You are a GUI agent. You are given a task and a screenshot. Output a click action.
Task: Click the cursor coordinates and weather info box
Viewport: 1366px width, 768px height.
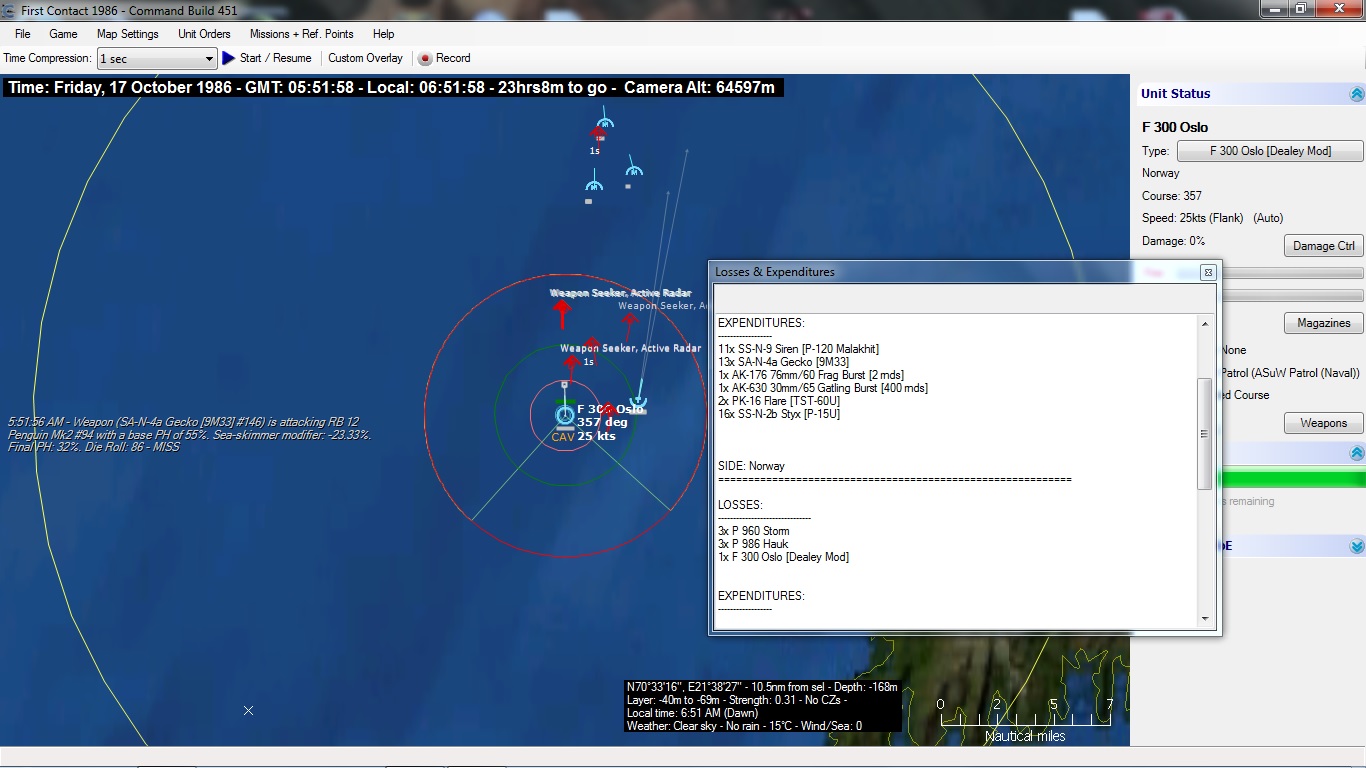(763, 706)
